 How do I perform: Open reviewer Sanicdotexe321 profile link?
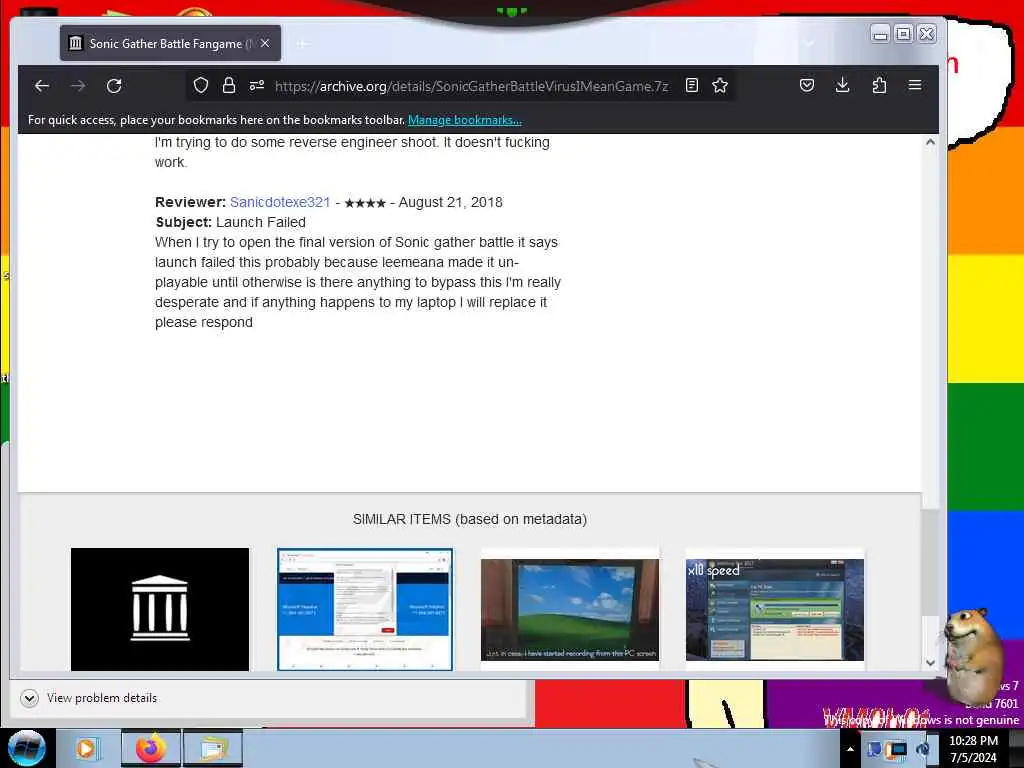pyautogui.click(x=280, y=202)
